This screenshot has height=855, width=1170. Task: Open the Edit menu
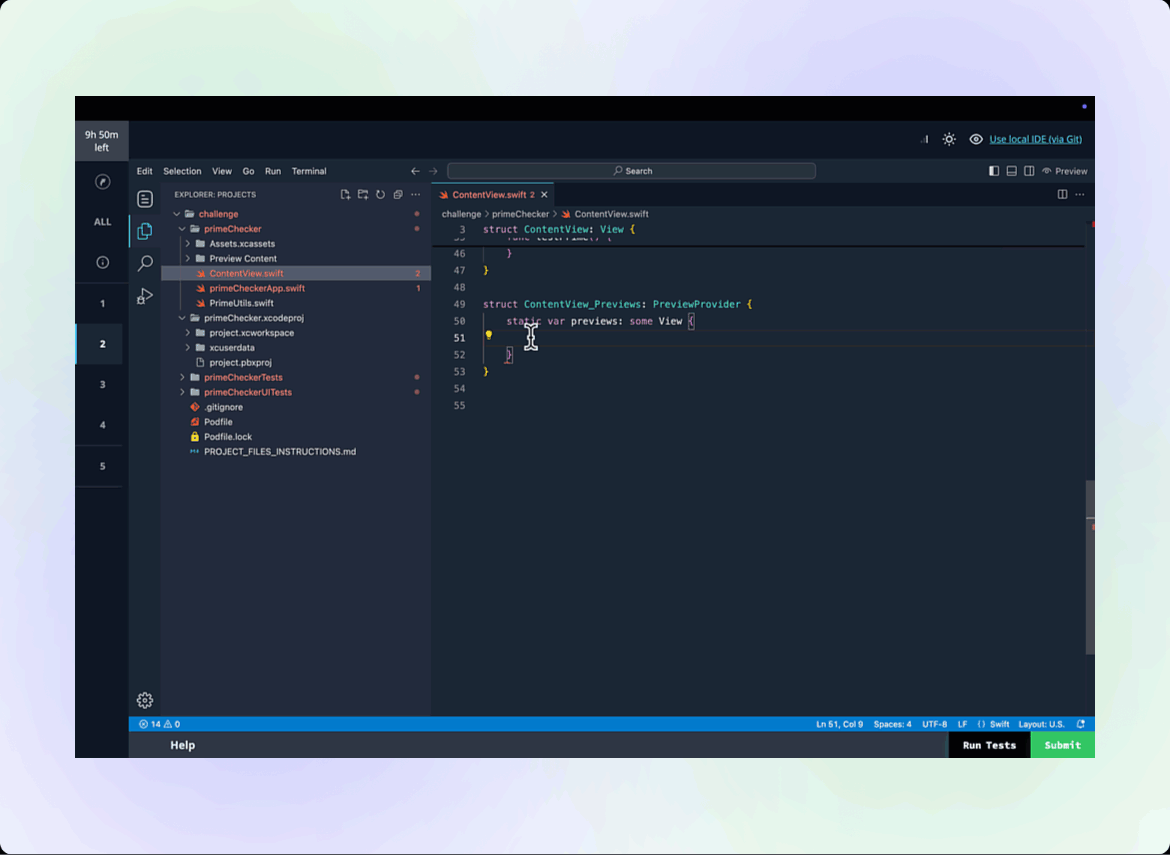(145, 171)
